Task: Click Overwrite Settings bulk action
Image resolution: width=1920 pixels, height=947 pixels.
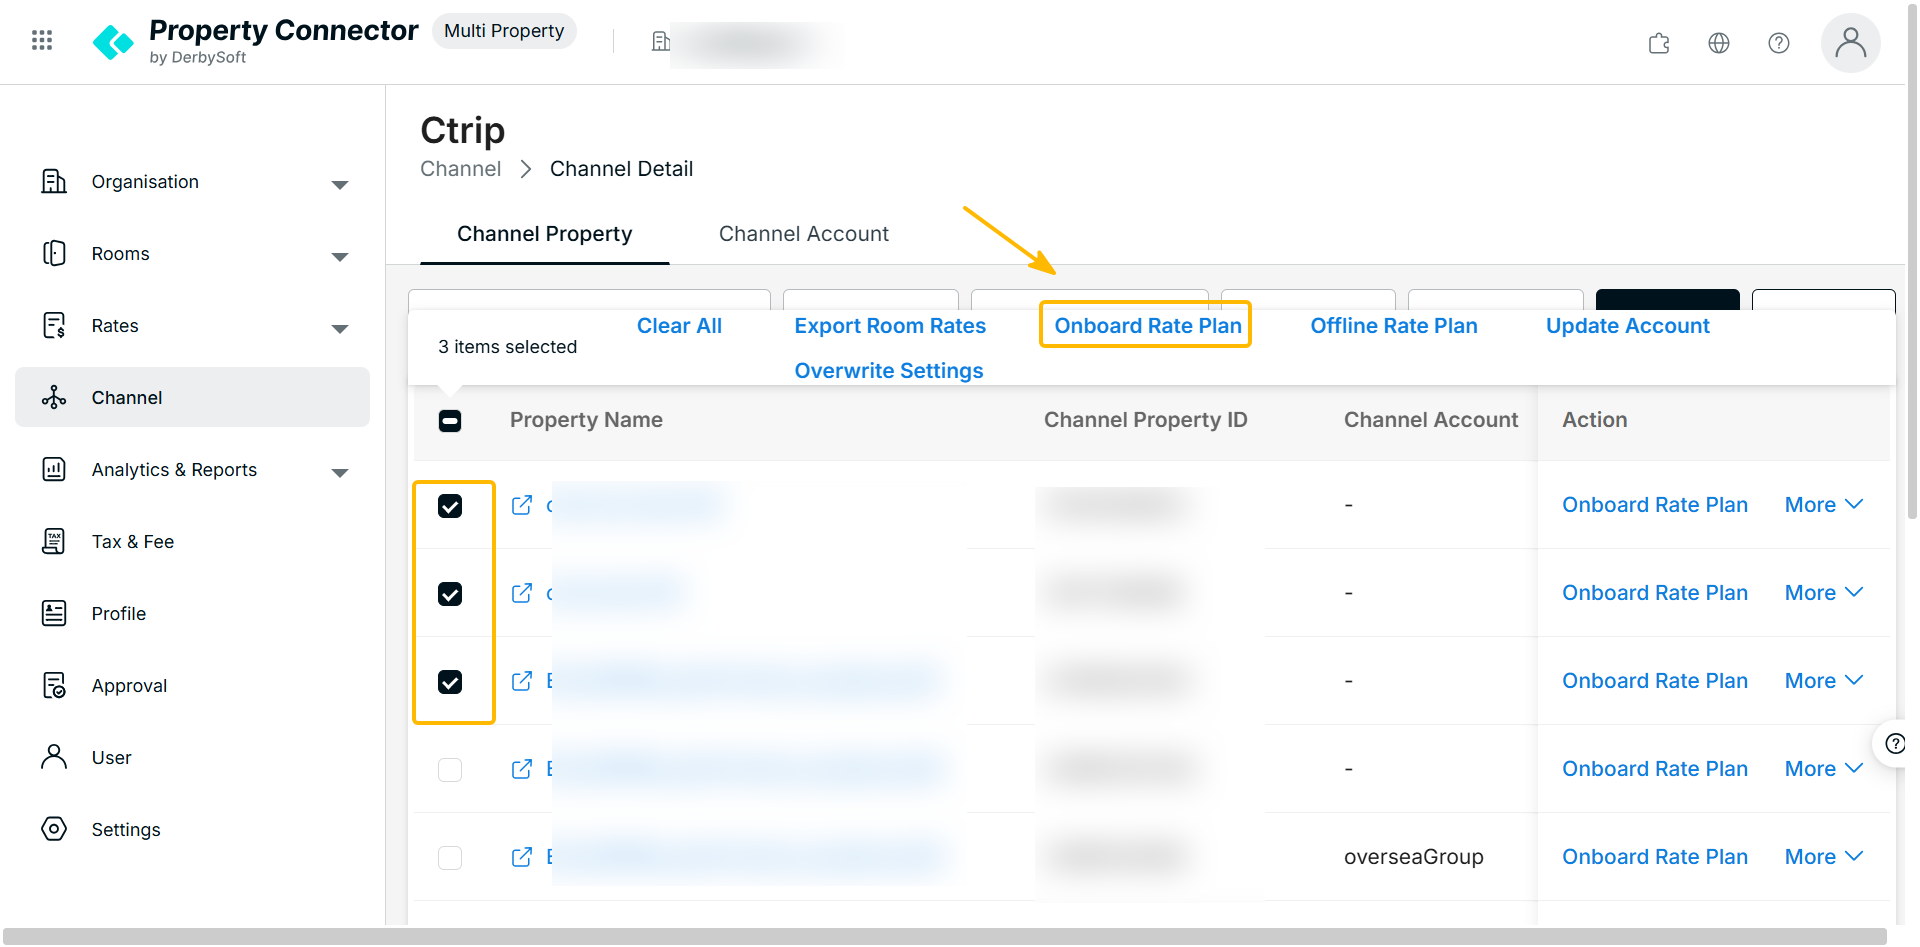Action: click(x=889, y=371)
